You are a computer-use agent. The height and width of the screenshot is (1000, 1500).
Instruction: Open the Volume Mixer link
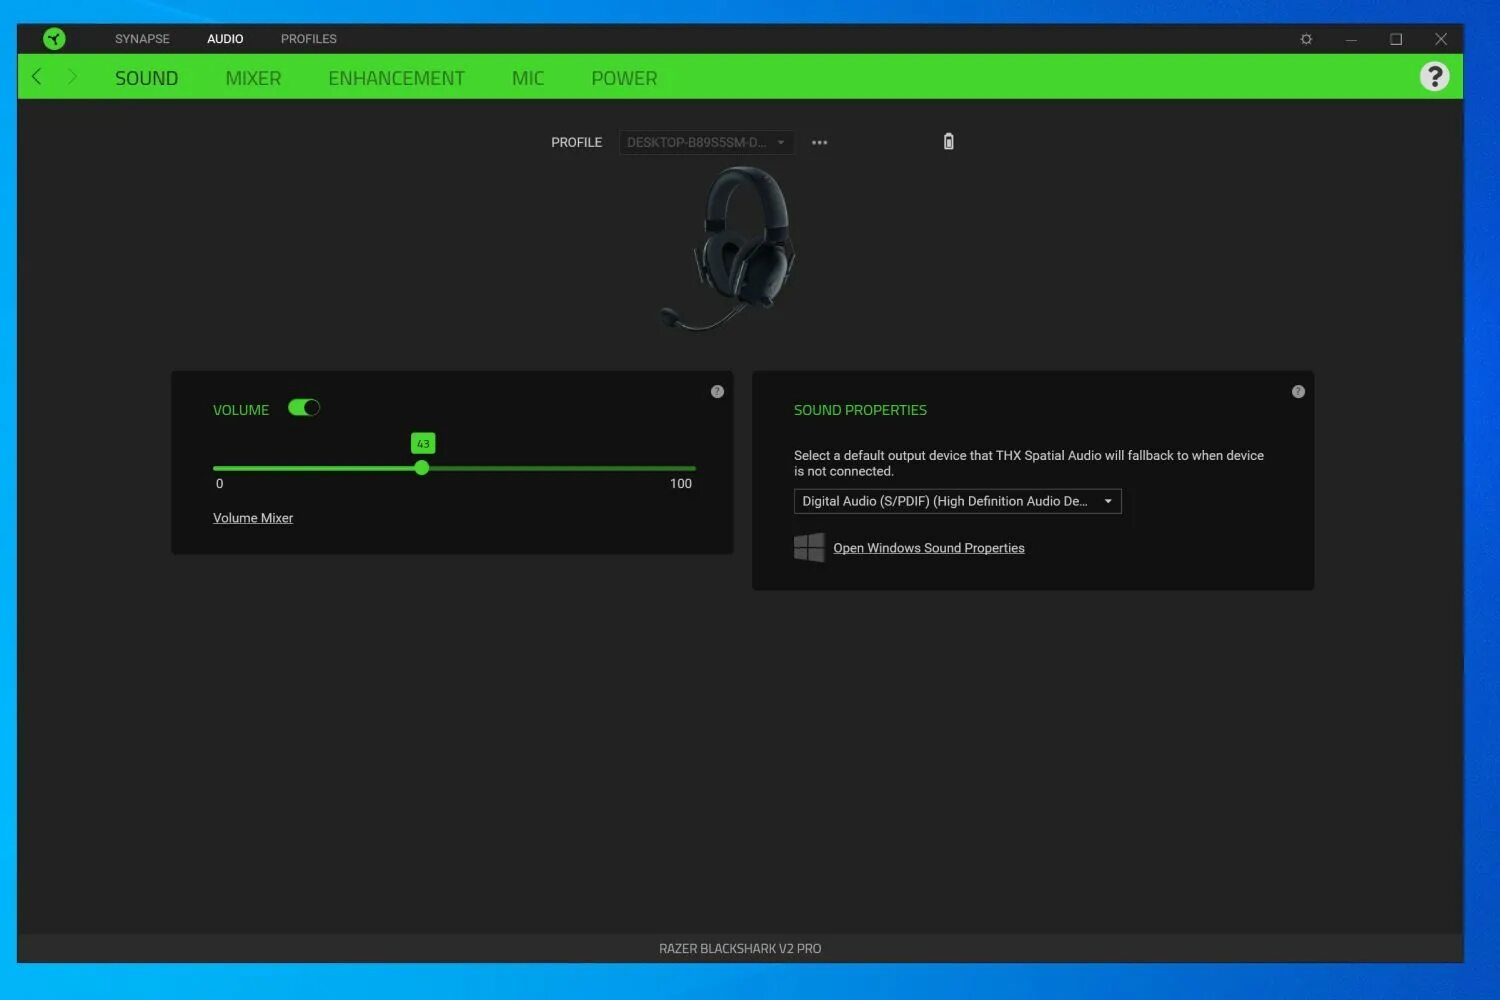[253, 518]
